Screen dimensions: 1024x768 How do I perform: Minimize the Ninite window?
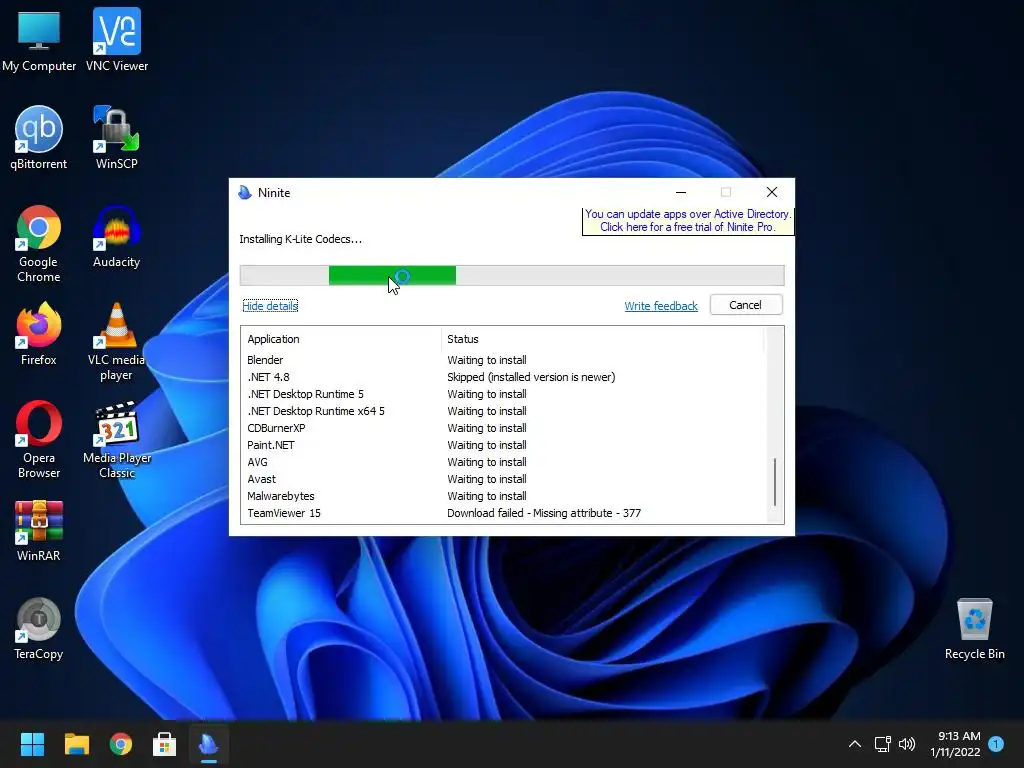[681, 192]
